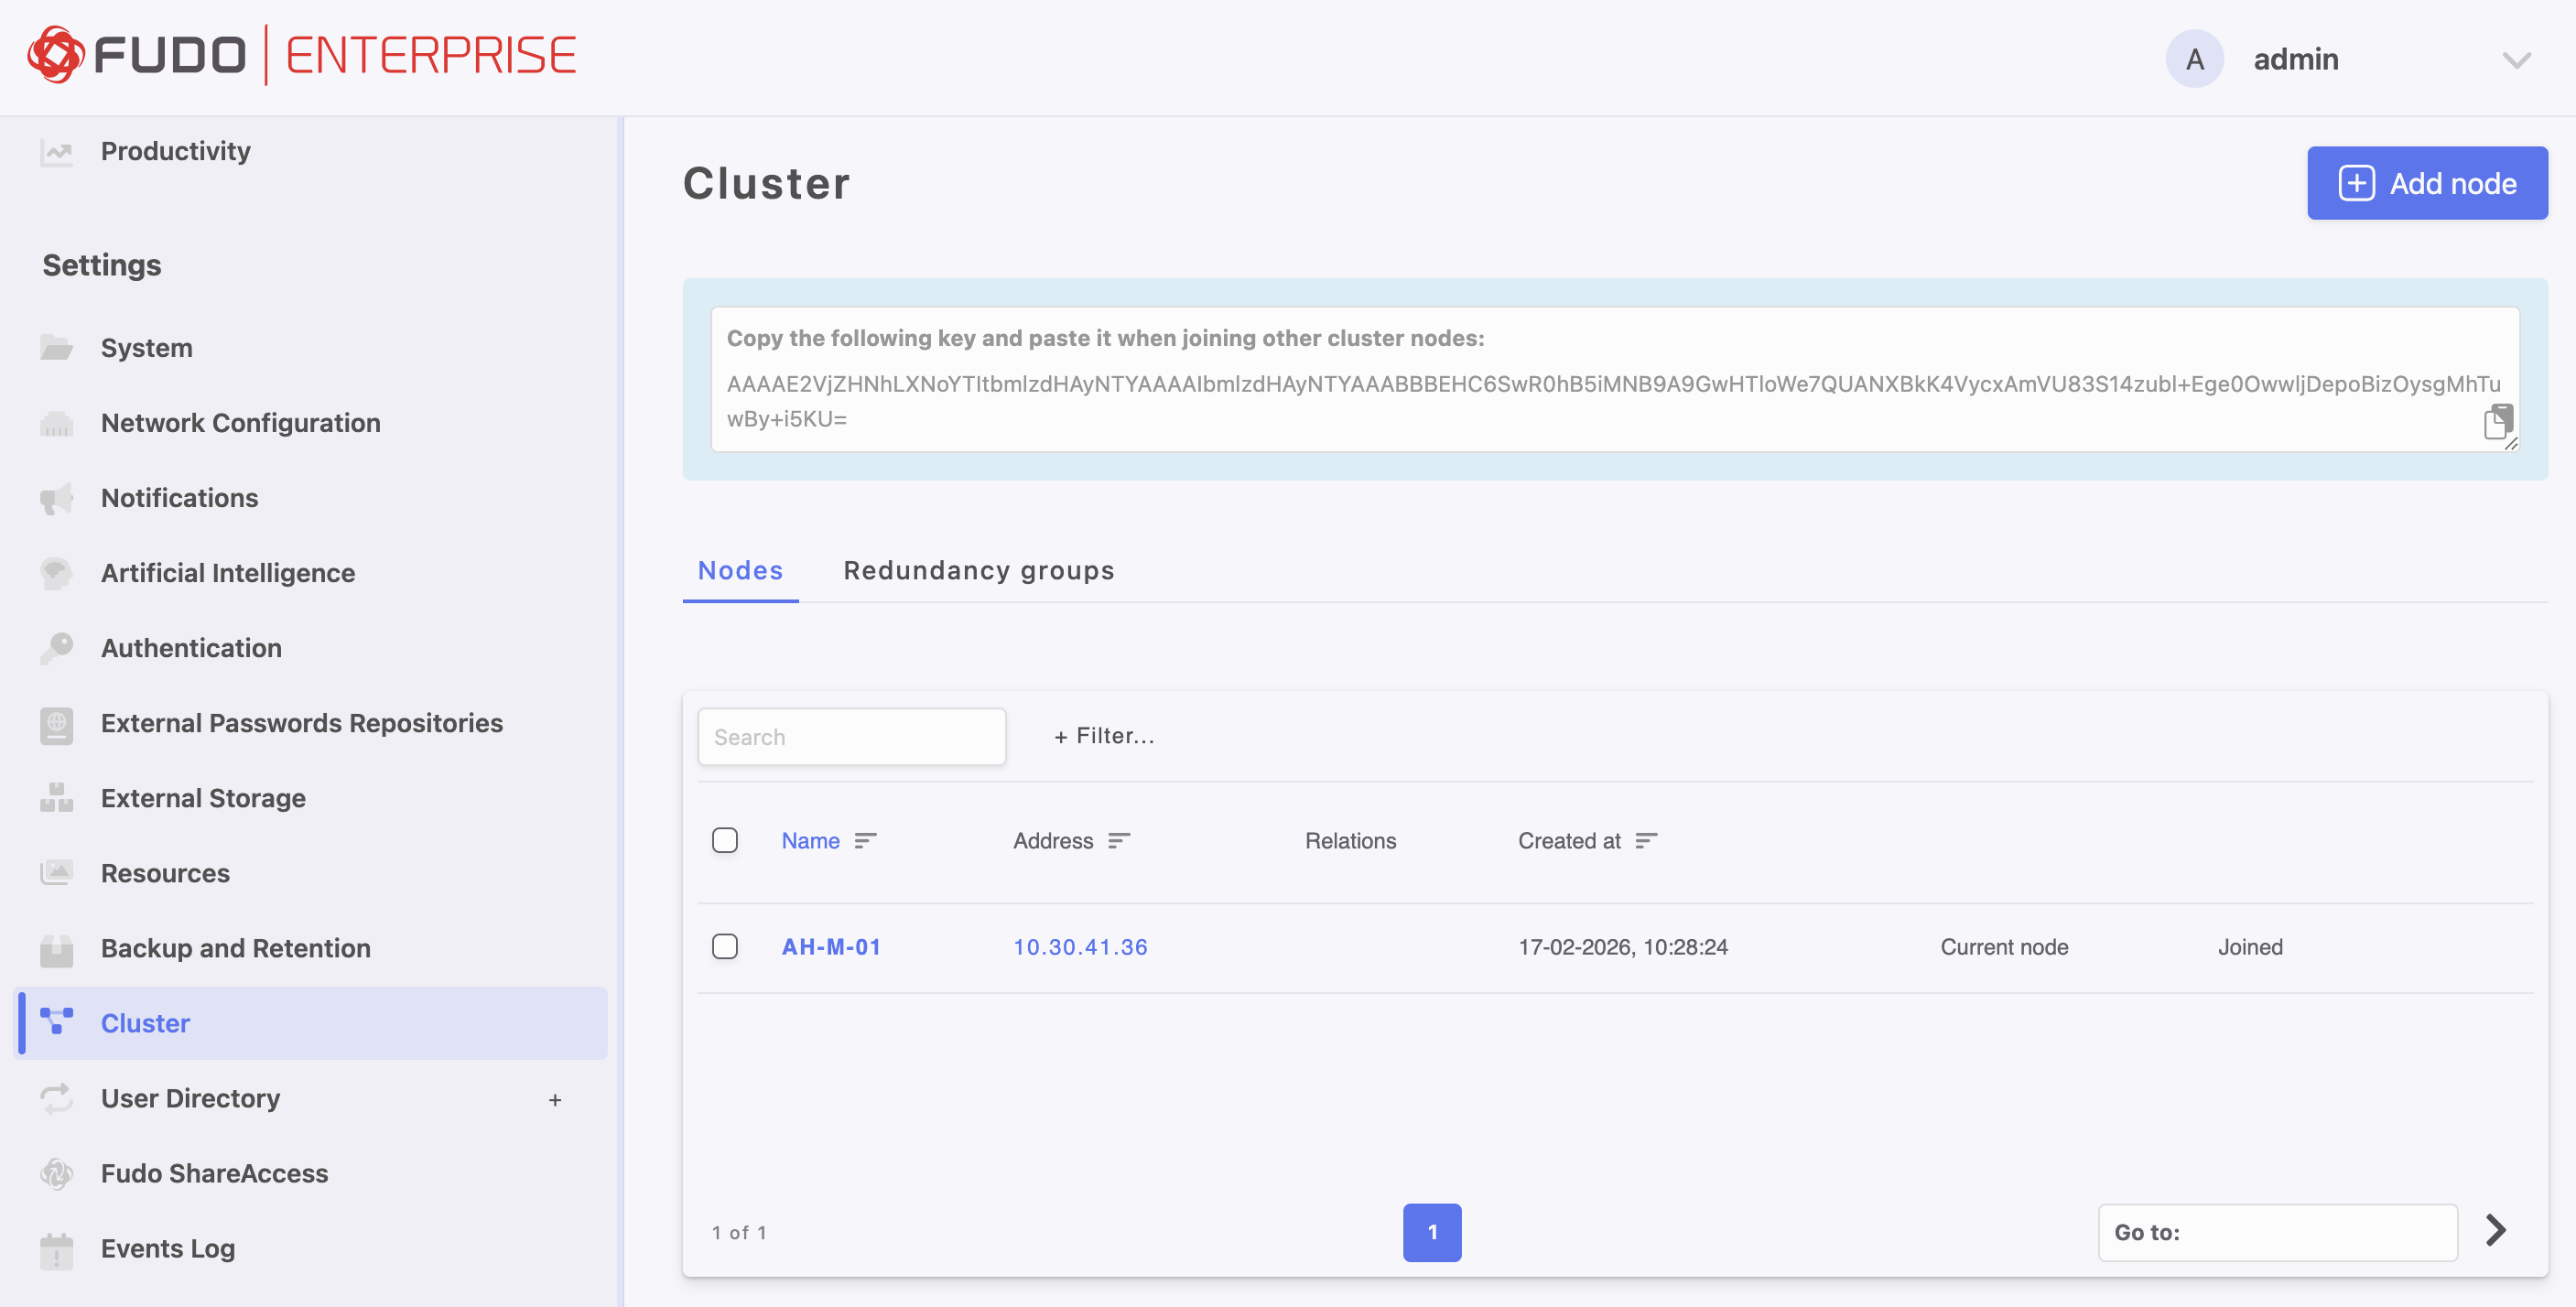2576x1307 pixels.
Task: Open the 10.30.41.36 address link
Action: tap(1080, 947)
